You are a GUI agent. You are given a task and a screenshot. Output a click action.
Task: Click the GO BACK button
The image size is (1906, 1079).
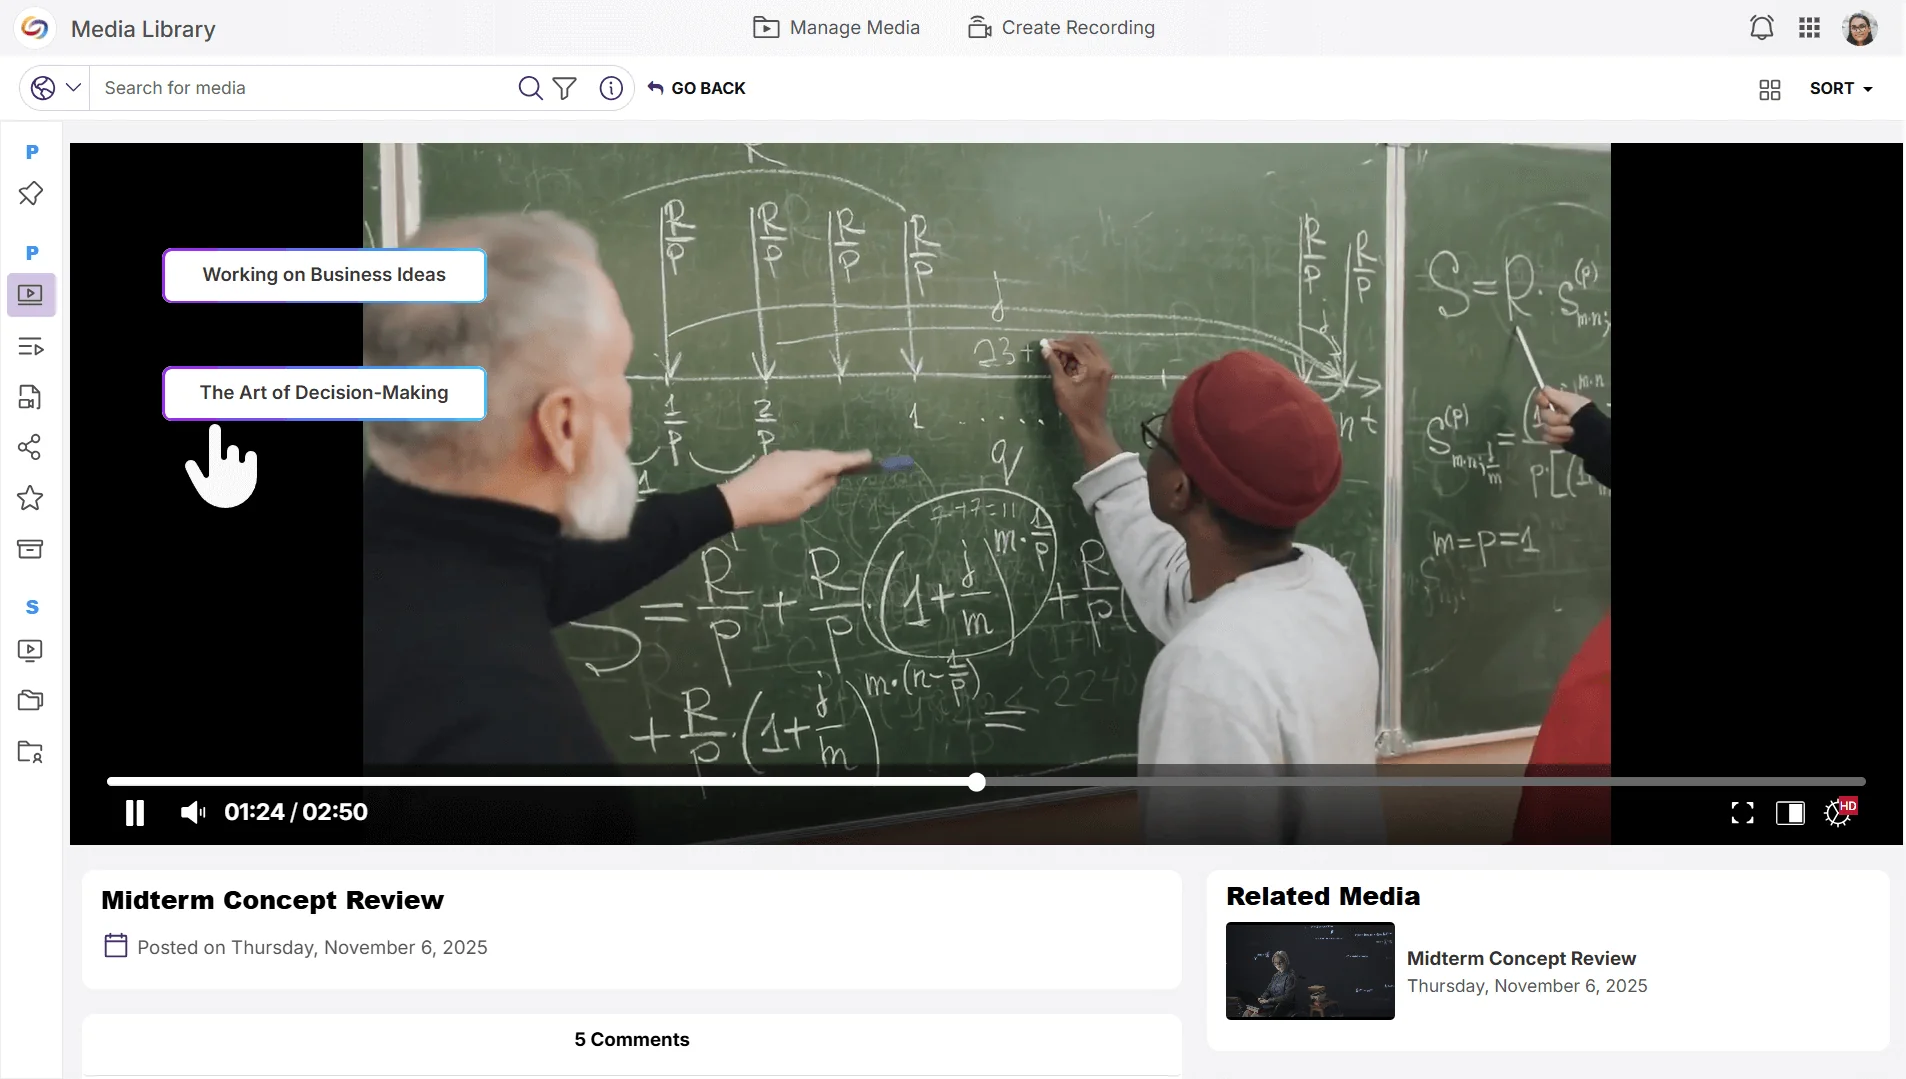(x=697, y=88)
